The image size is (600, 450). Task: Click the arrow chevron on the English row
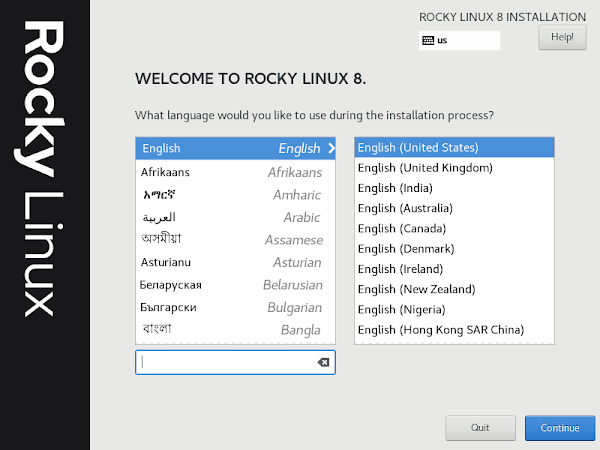pos(331,148)
